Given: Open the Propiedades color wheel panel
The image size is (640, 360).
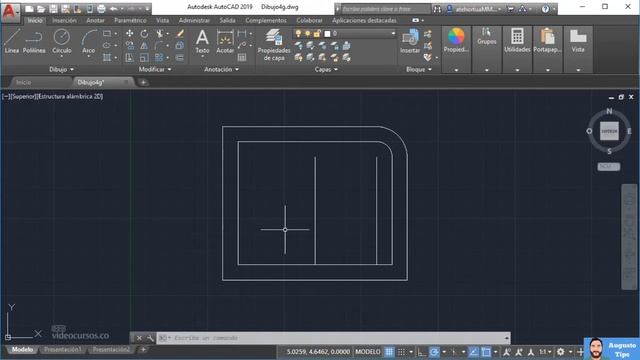Looking at the screenshot, I should tap(456, 41).
